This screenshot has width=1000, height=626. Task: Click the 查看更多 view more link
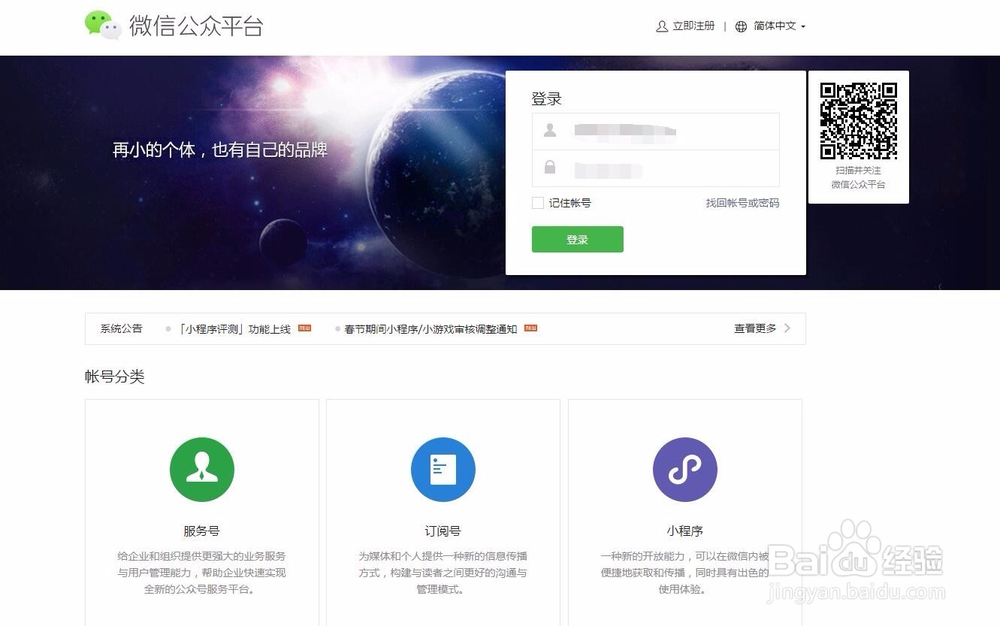753,328
